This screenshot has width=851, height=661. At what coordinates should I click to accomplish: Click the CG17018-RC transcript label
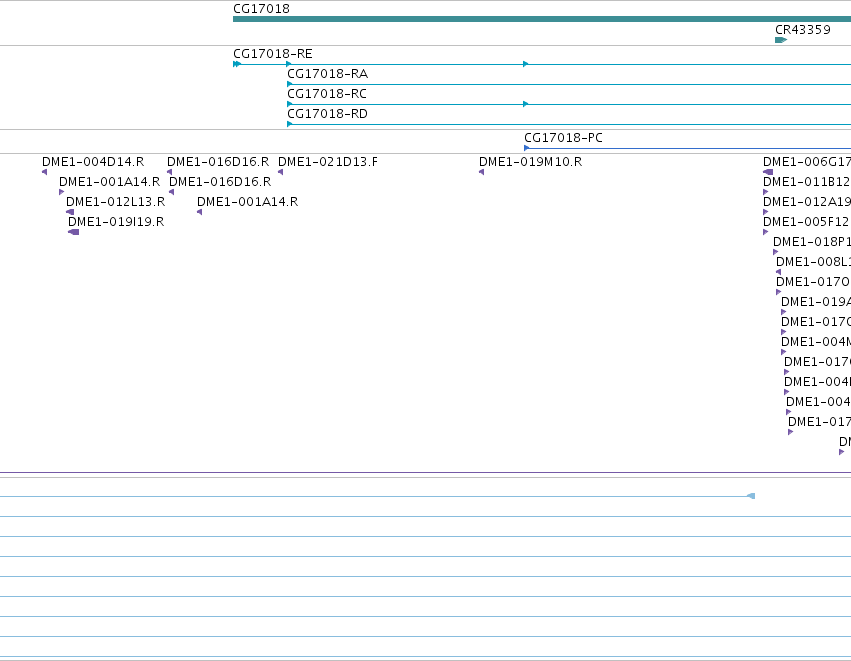pyautogui.click(x=327, y=94)
